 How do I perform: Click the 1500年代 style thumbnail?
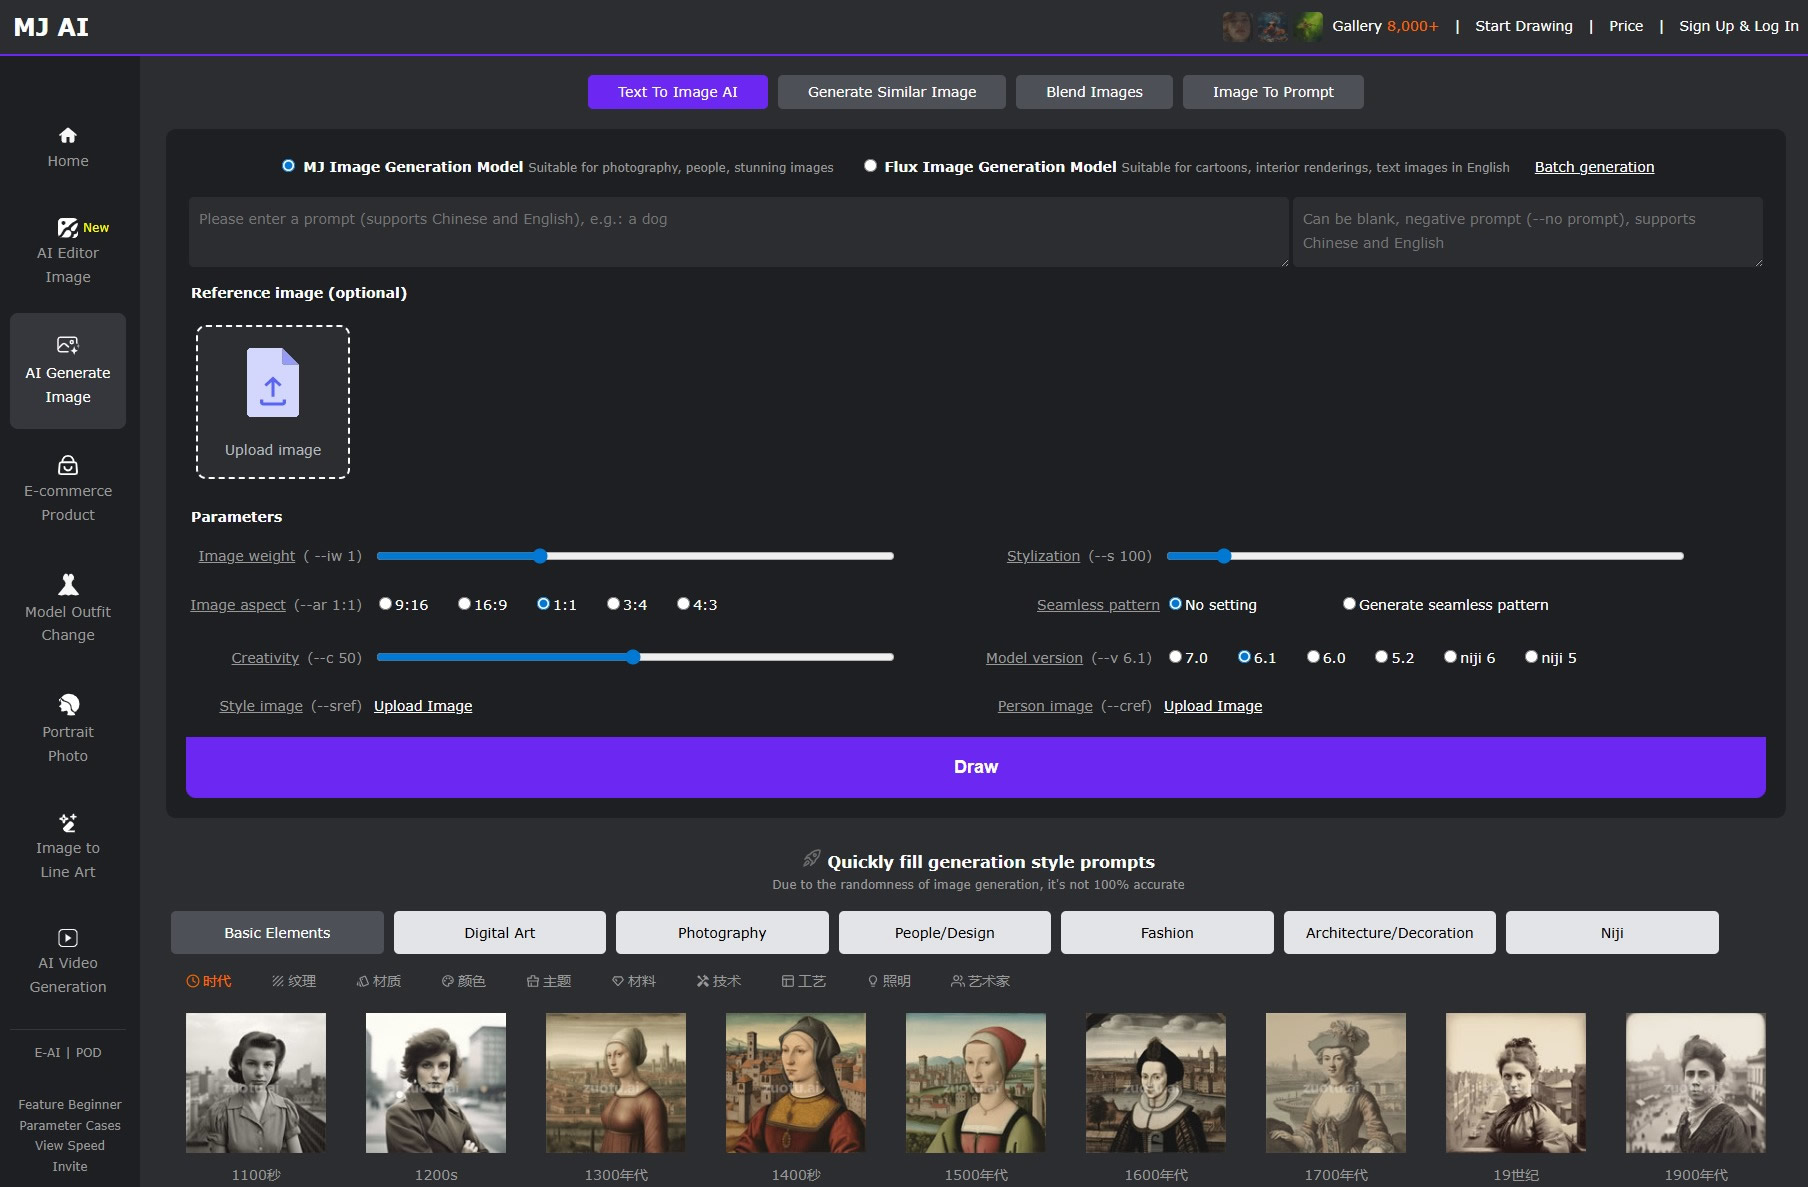click(975, 1082)
